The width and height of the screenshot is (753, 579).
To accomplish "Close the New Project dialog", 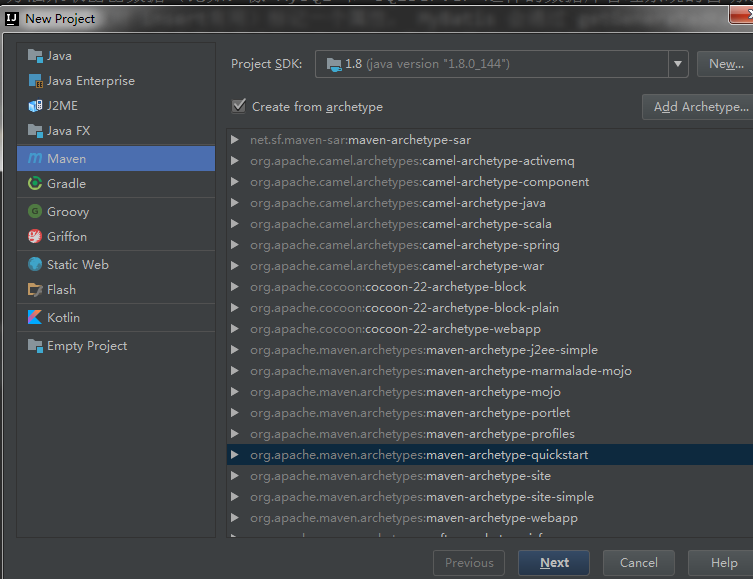I will 742,14.
